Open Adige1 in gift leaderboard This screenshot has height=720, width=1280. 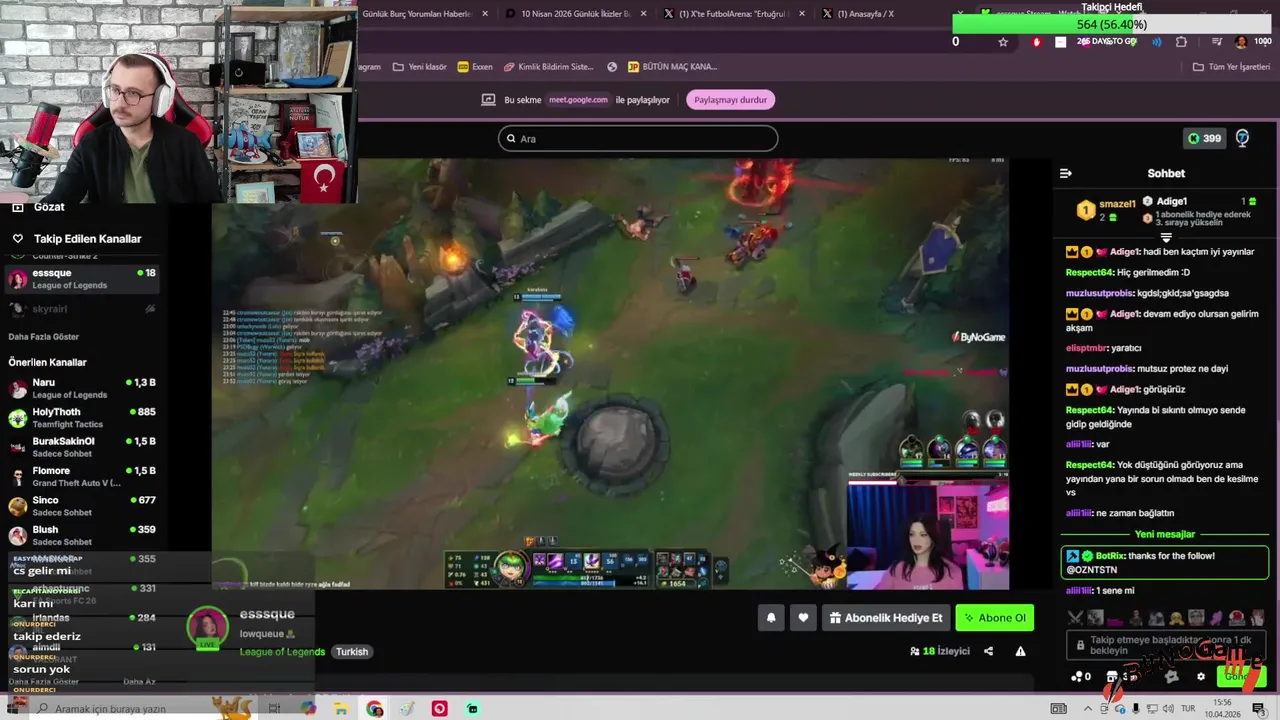[1171, 201]
